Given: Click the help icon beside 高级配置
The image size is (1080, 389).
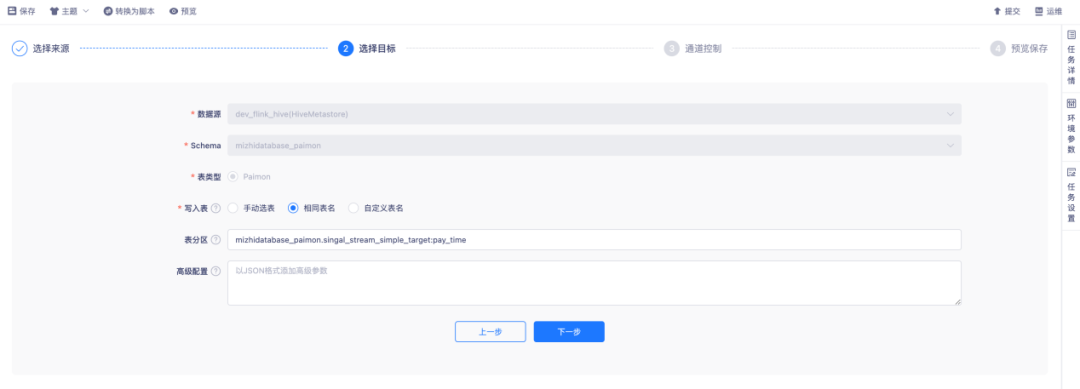Looking at the screenshot, I should pos(216,271).
